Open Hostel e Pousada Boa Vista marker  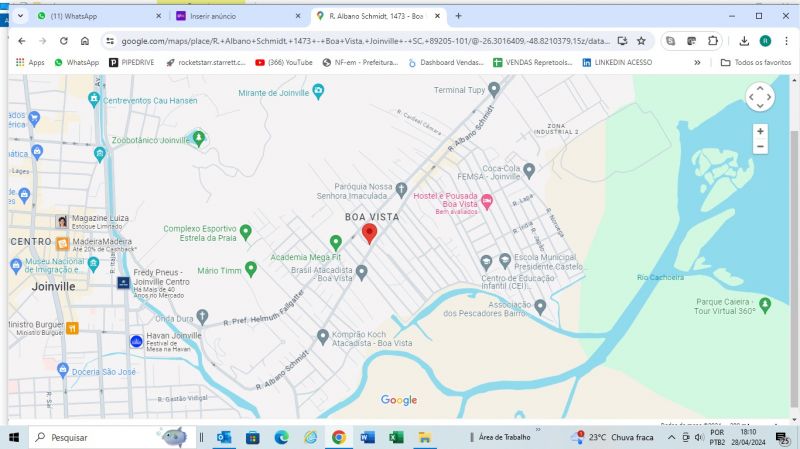(487, 202)
